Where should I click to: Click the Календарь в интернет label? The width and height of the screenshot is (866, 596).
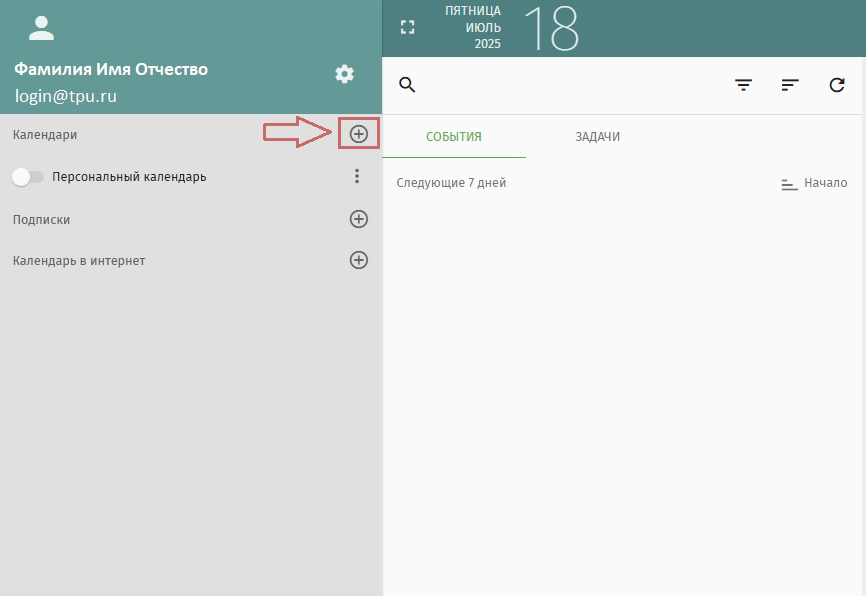(x=79, y=261)
